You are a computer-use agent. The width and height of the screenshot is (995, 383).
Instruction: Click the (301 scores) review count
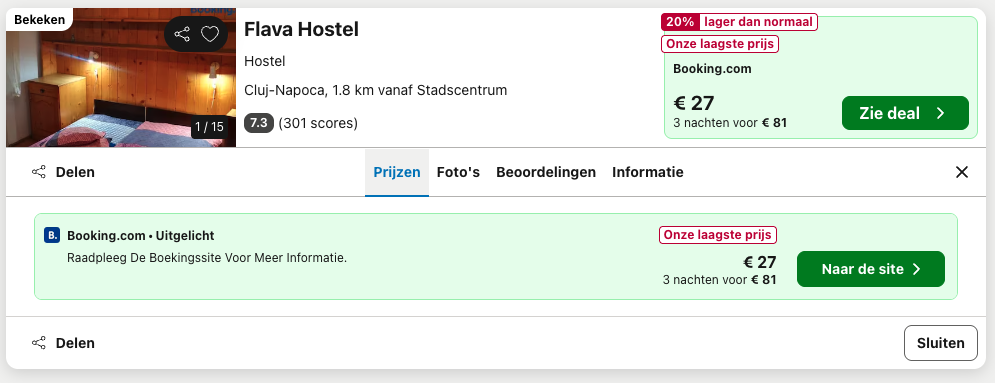point(318,123)
